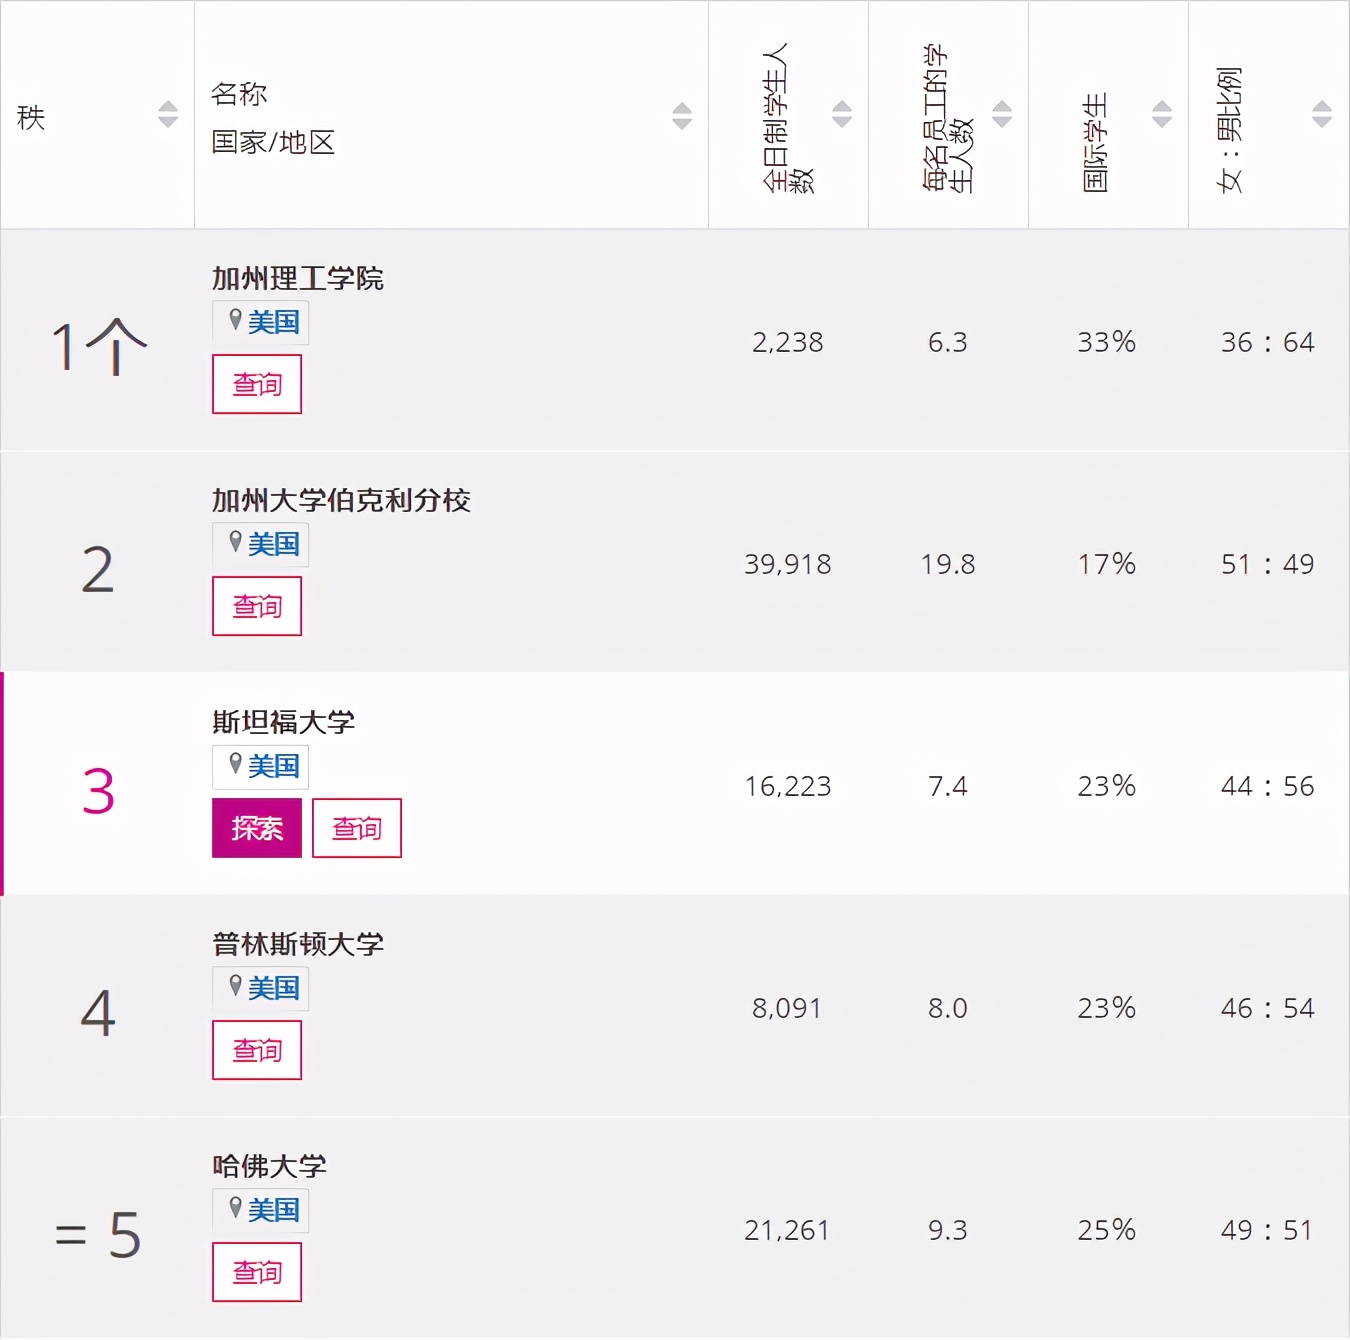
Task: Click 查询 button under 哈佛大学
Action: click(x=257, y=1272)
